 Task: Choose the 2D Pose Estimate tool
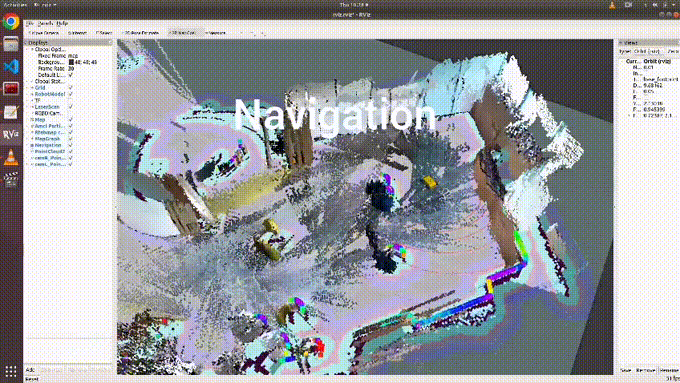141,33
